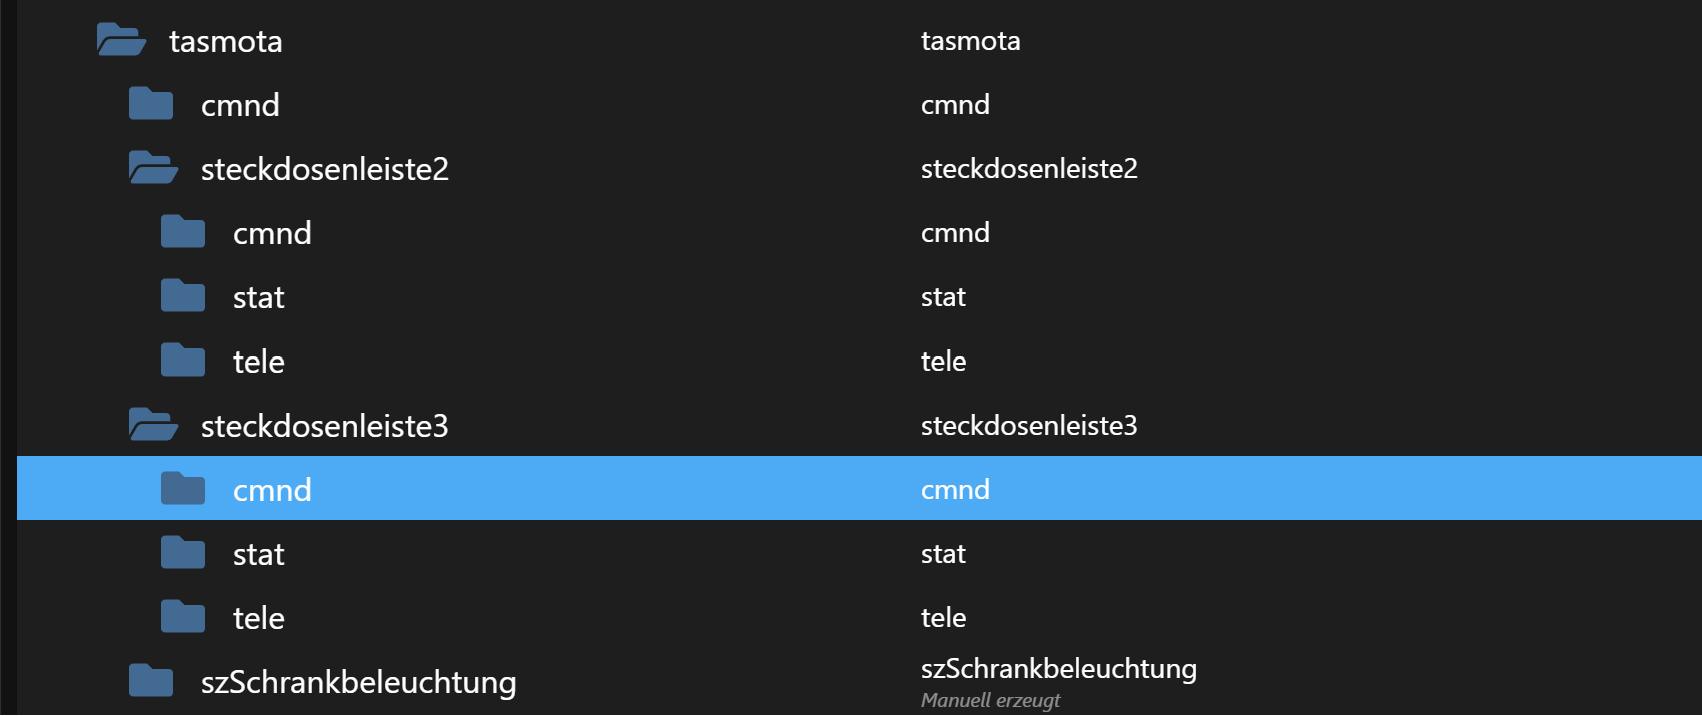The image size is (1702, 716).
Task: Expand the szSchrankbeleuchtung folder icon
Action: (x=151, y=681)
